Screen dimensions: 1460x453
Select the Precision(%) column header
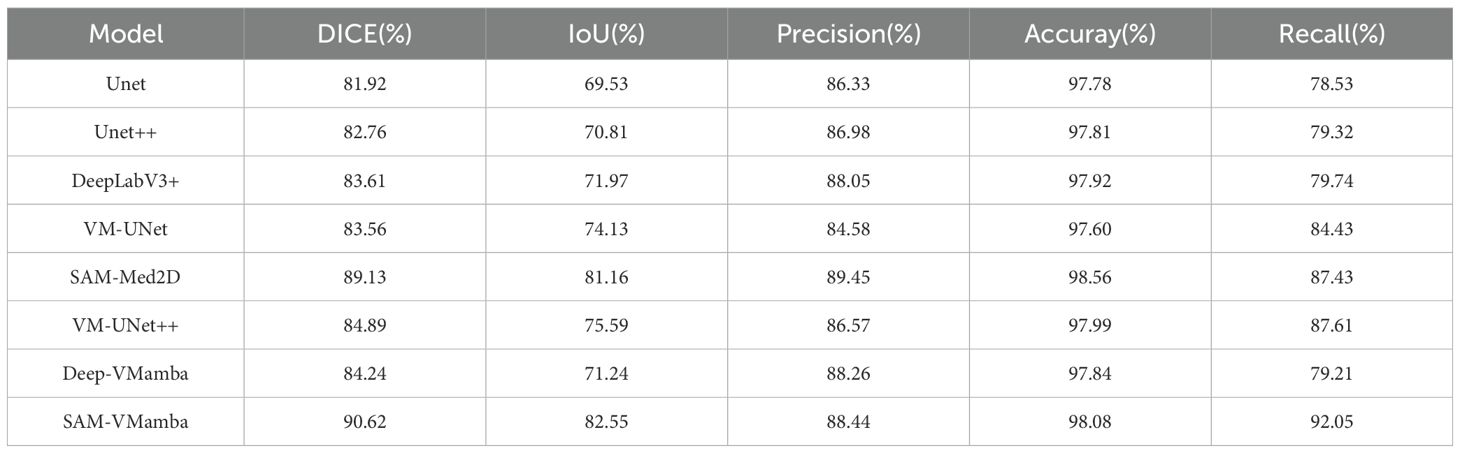pos(848,34)
